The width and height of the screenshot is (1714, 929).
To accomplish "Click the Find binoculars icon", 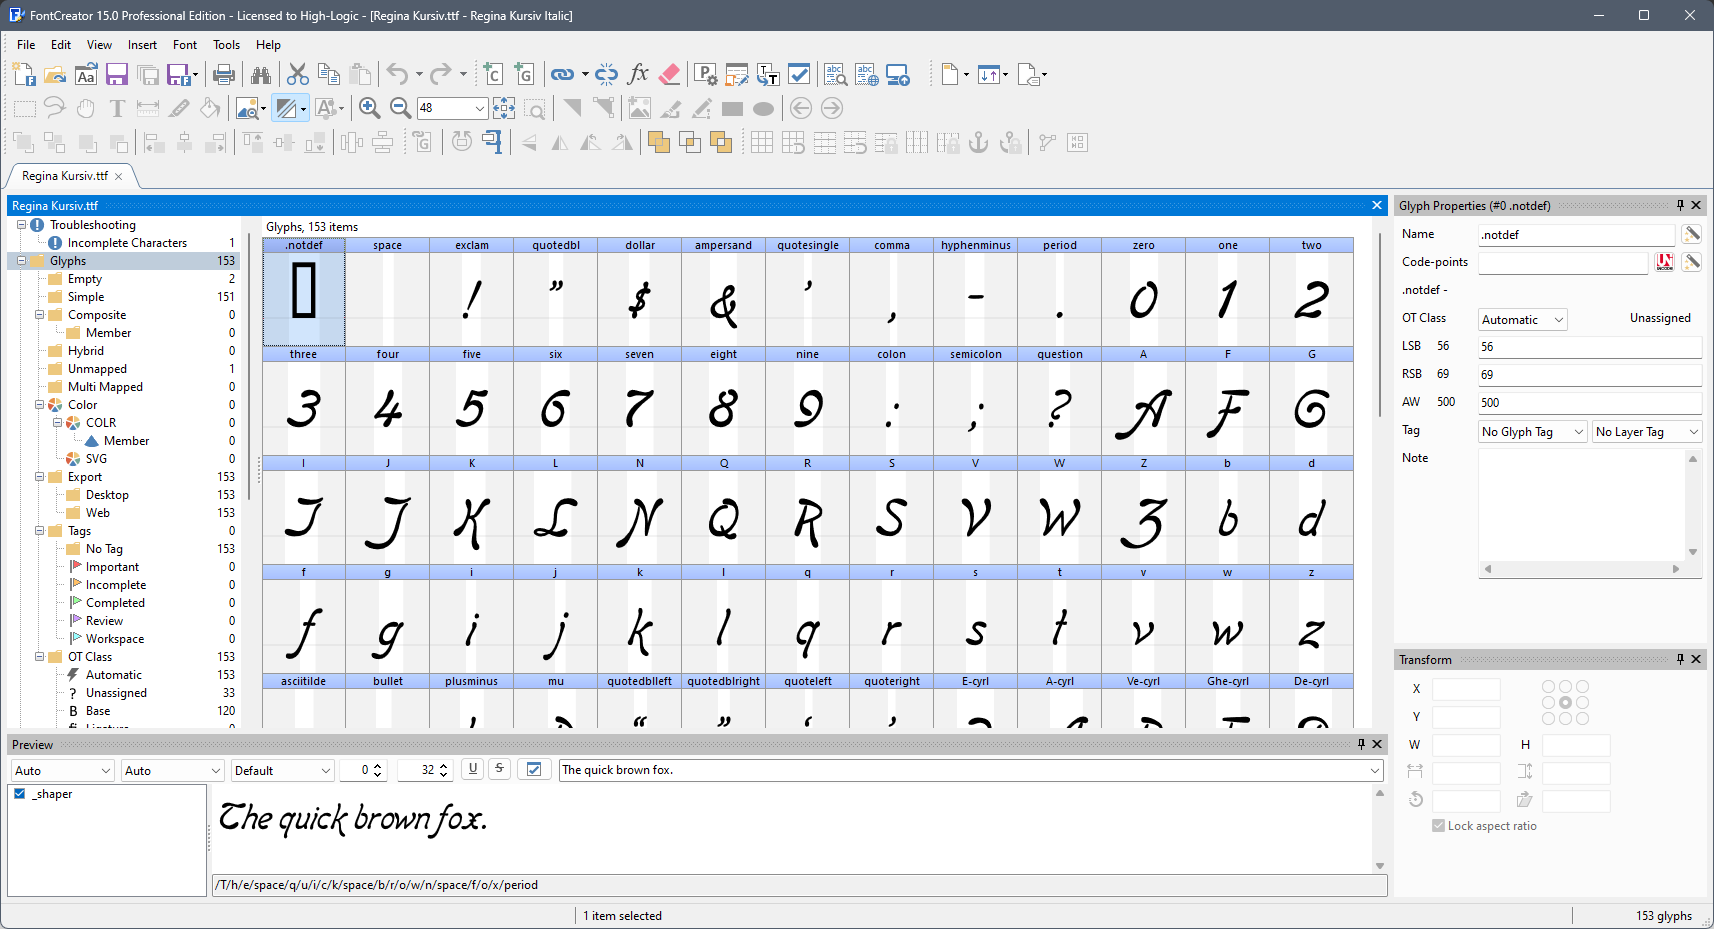I will click(x=261, y=74).
